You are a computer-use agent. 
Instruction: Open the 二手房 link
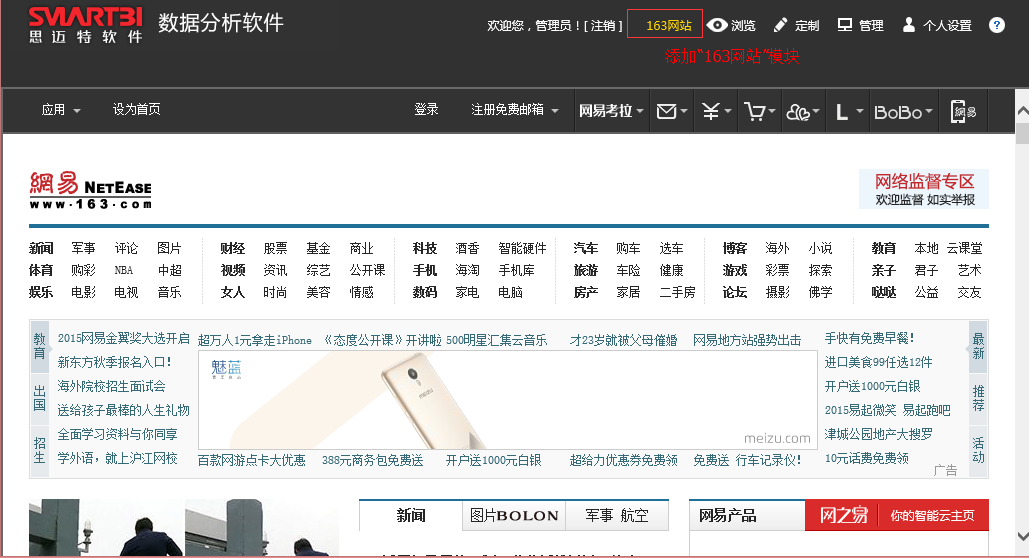click(677, 292)
